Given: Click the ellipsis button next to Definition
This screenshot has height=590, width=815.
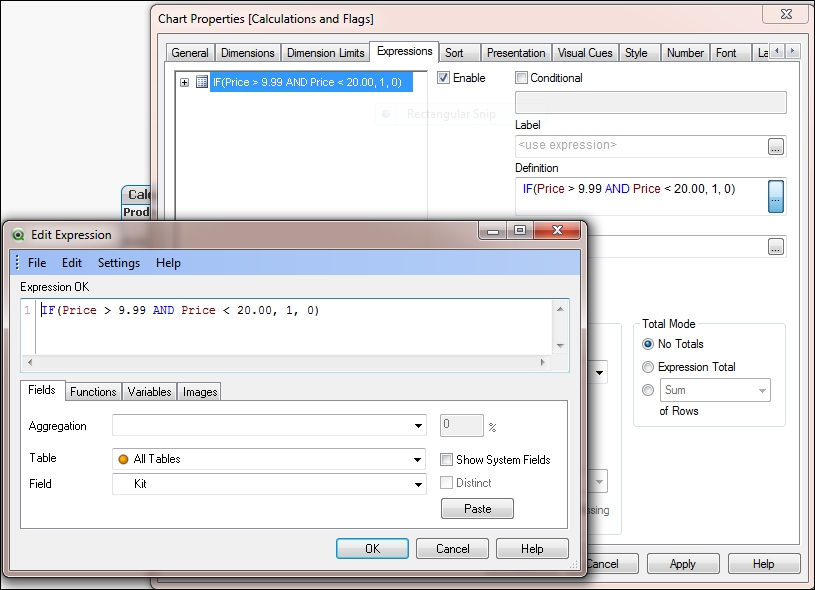Looking at the screenshot, I should 776,196.
